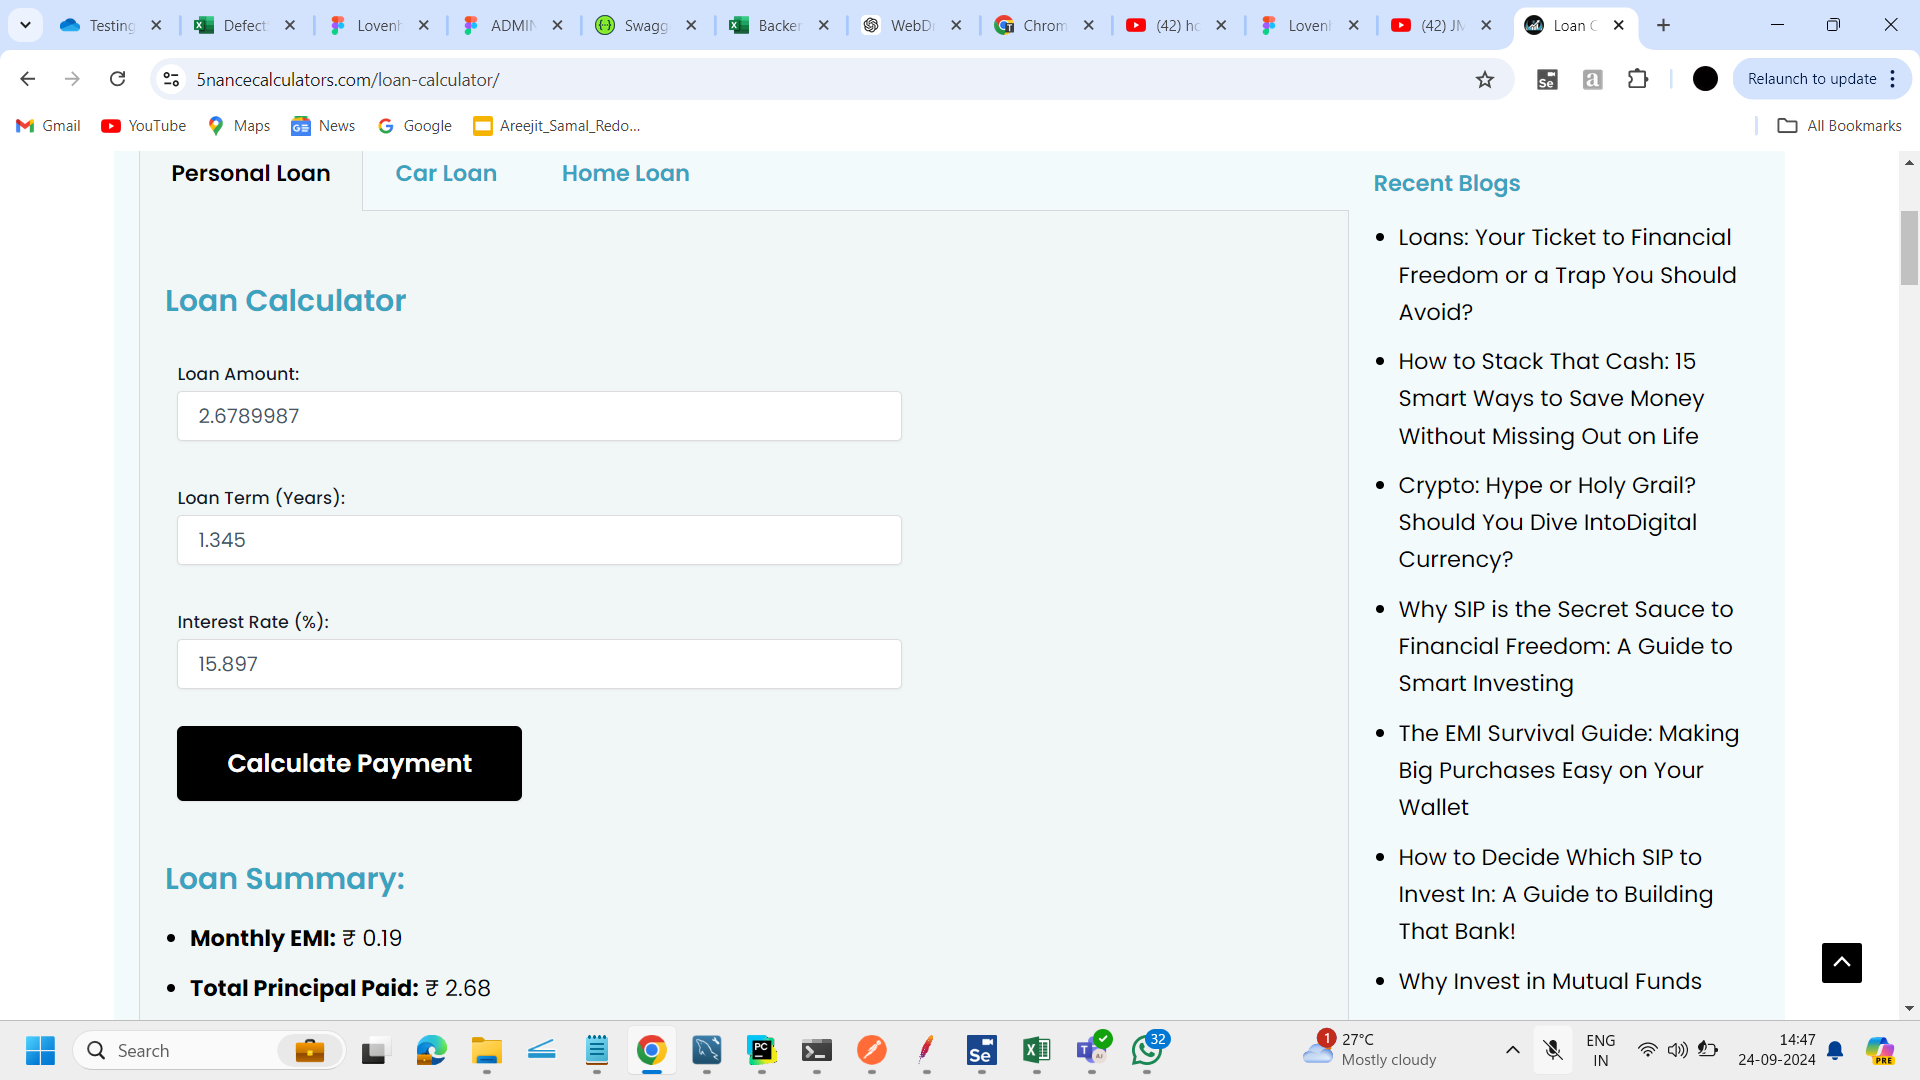Open the All Bookmarks folder
The height and width of the screenshot is (1080, 1920).
coord(1840,125)
